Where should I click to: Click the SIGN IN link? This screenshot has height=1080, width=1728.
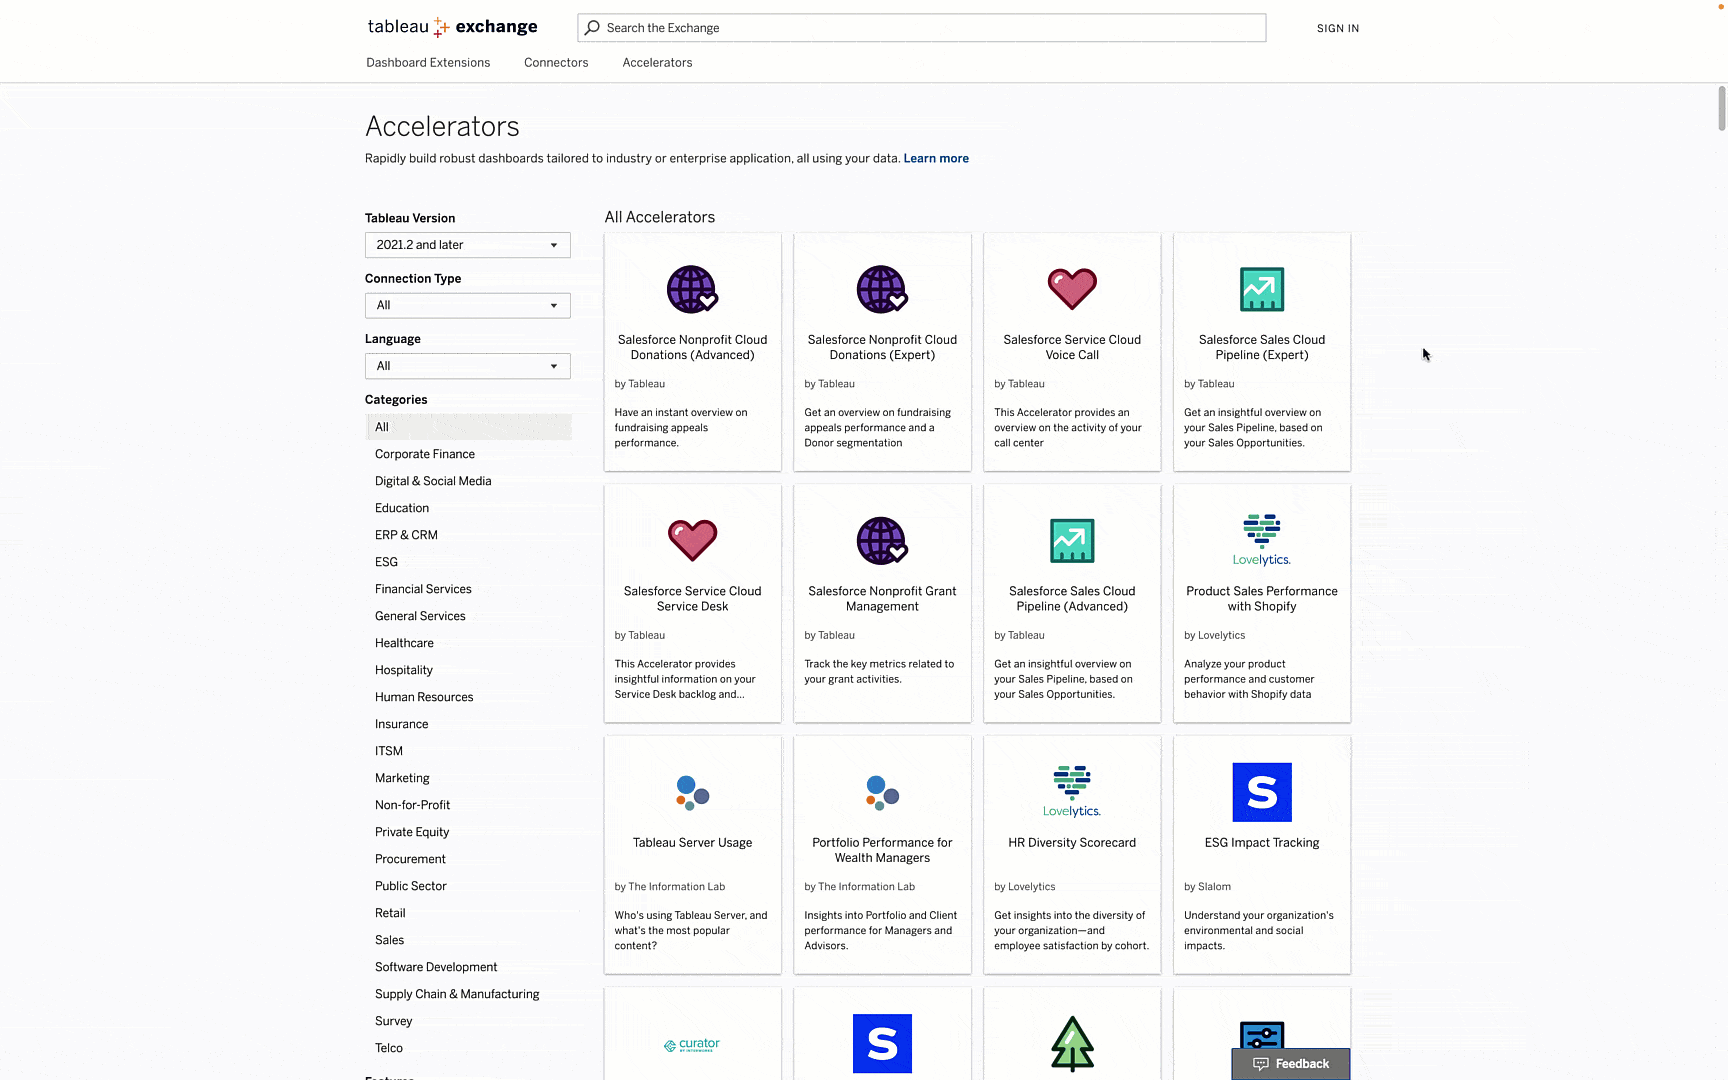(1338, 28)
